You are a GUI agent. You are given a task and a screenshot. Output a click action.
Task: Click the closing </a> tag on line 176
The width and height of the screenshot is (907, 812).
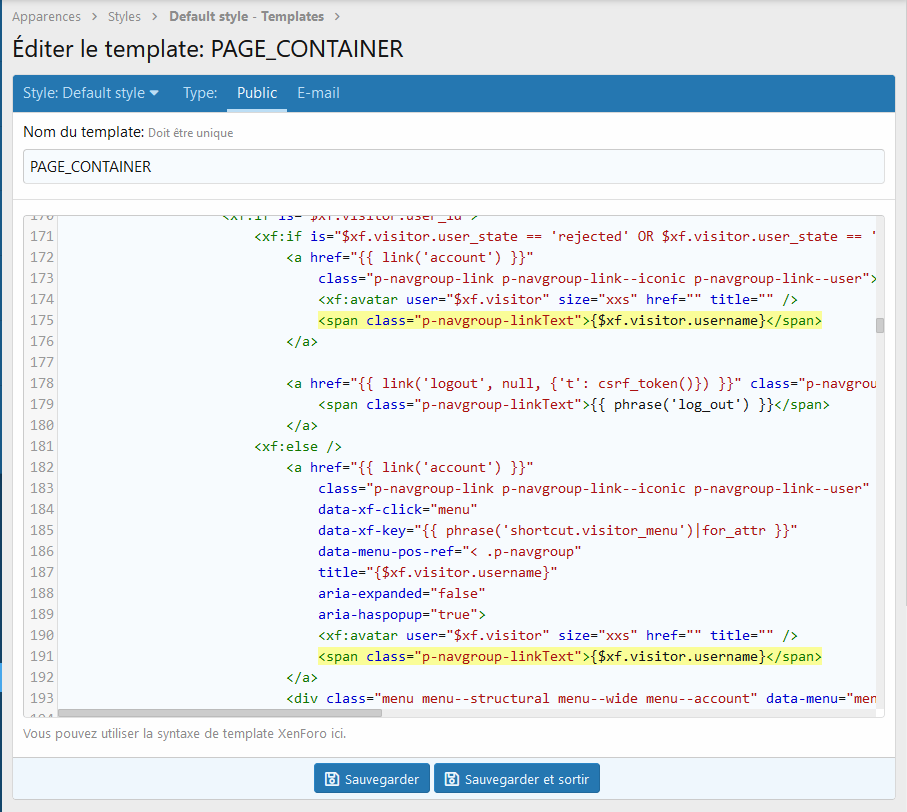[x=302, y=341]
